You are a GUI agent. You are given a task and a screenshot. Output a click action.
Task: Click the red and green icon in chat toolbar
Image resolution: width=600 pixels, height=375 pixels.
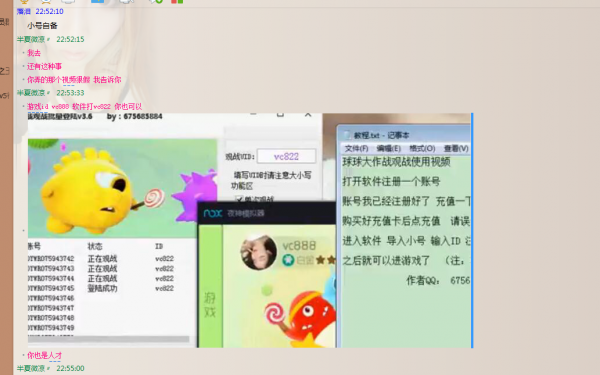coord(177,2)
